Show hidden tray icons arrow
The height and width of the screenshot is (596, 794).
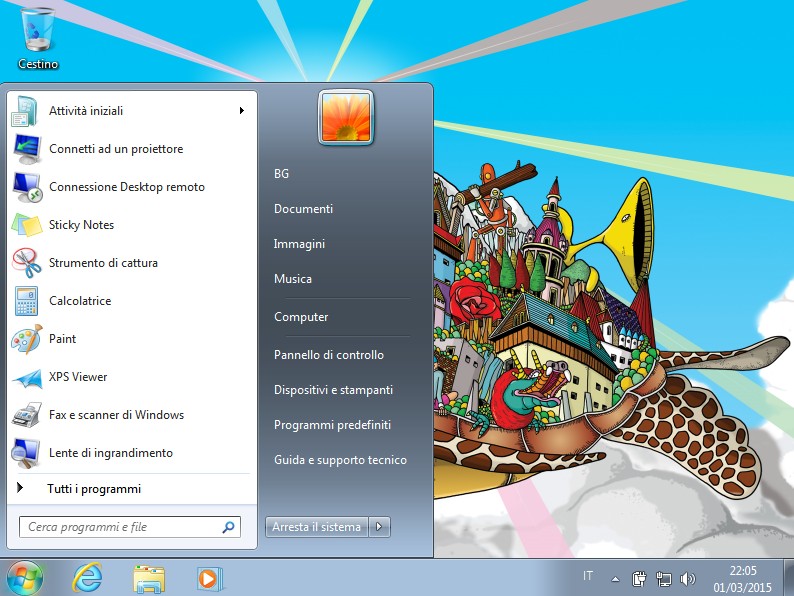(x=615, y=579)
